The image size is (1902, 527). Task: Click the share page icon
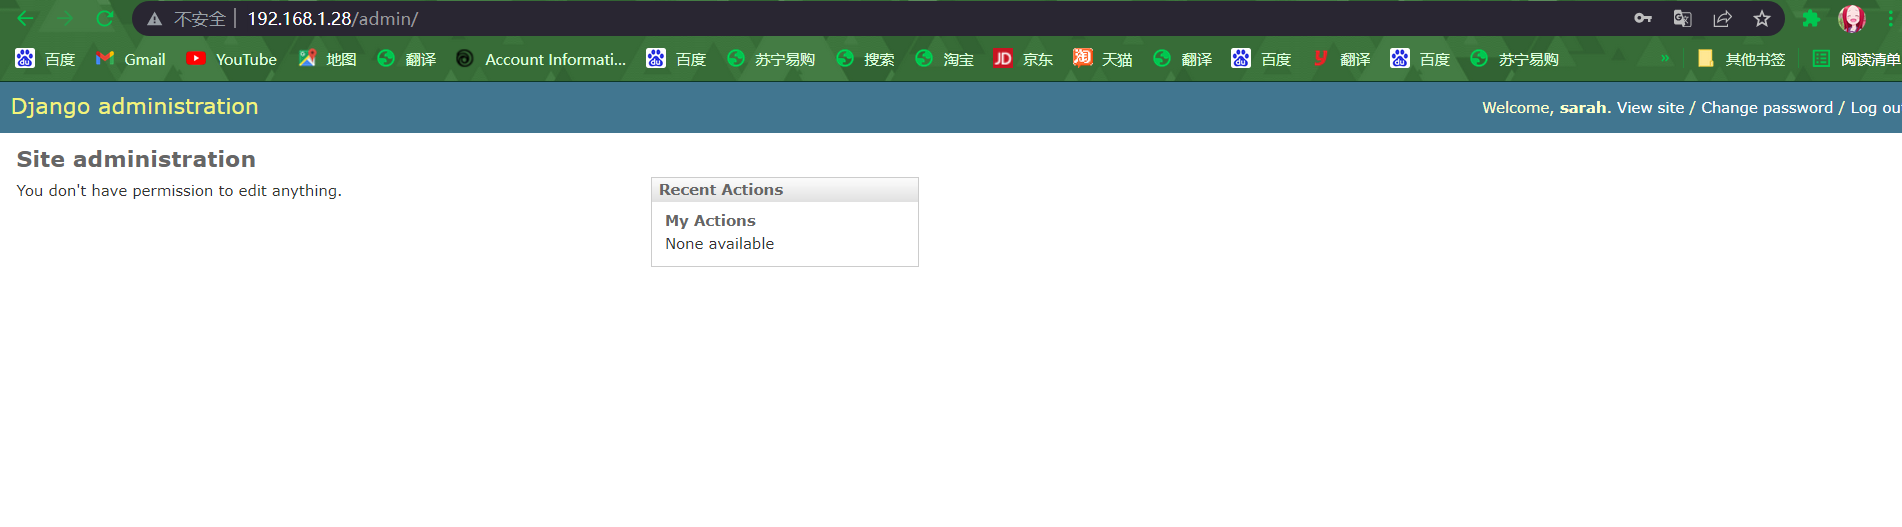[1722, 18]
